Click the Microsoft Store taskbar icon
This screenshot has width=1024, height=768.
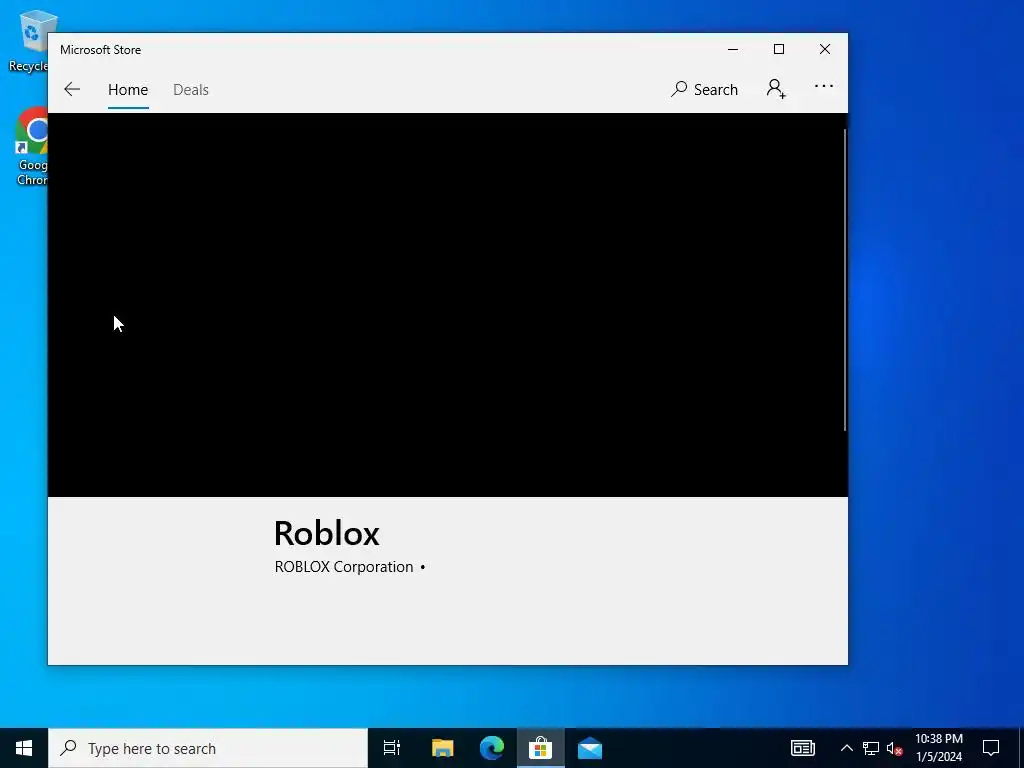[x=541, y=748]
